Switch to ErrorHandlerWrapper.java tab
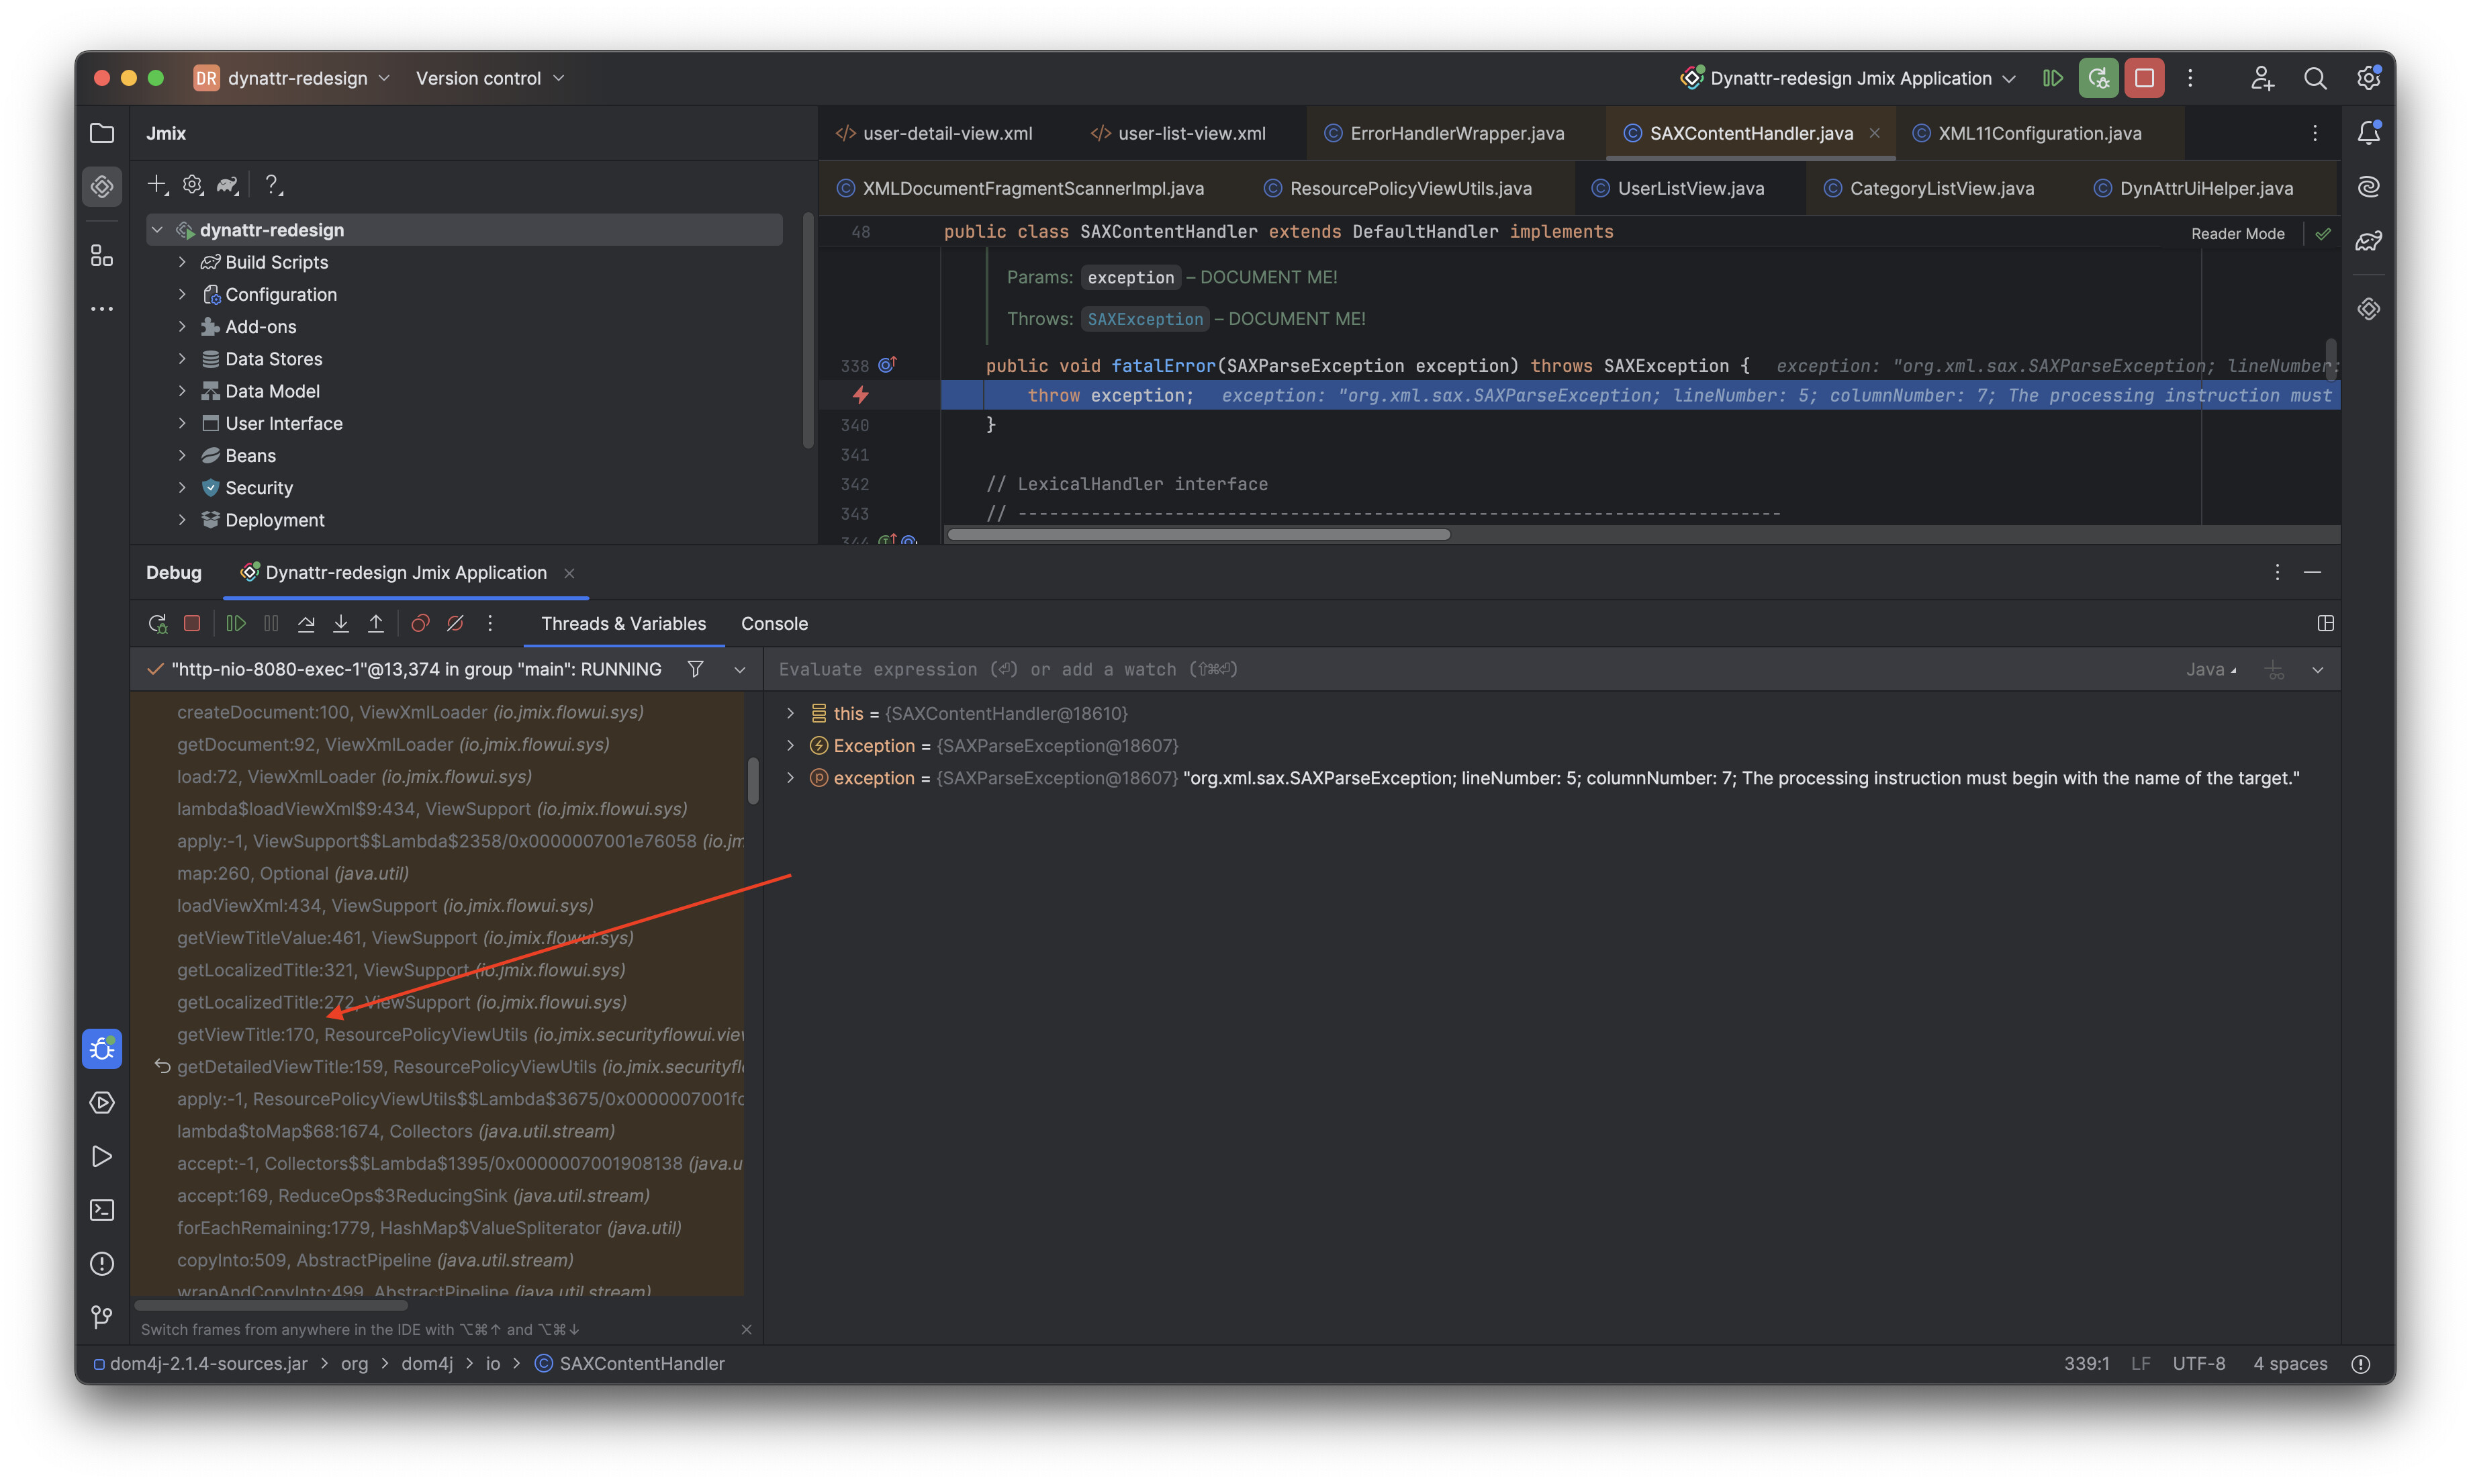 [x=1444, y=133]
